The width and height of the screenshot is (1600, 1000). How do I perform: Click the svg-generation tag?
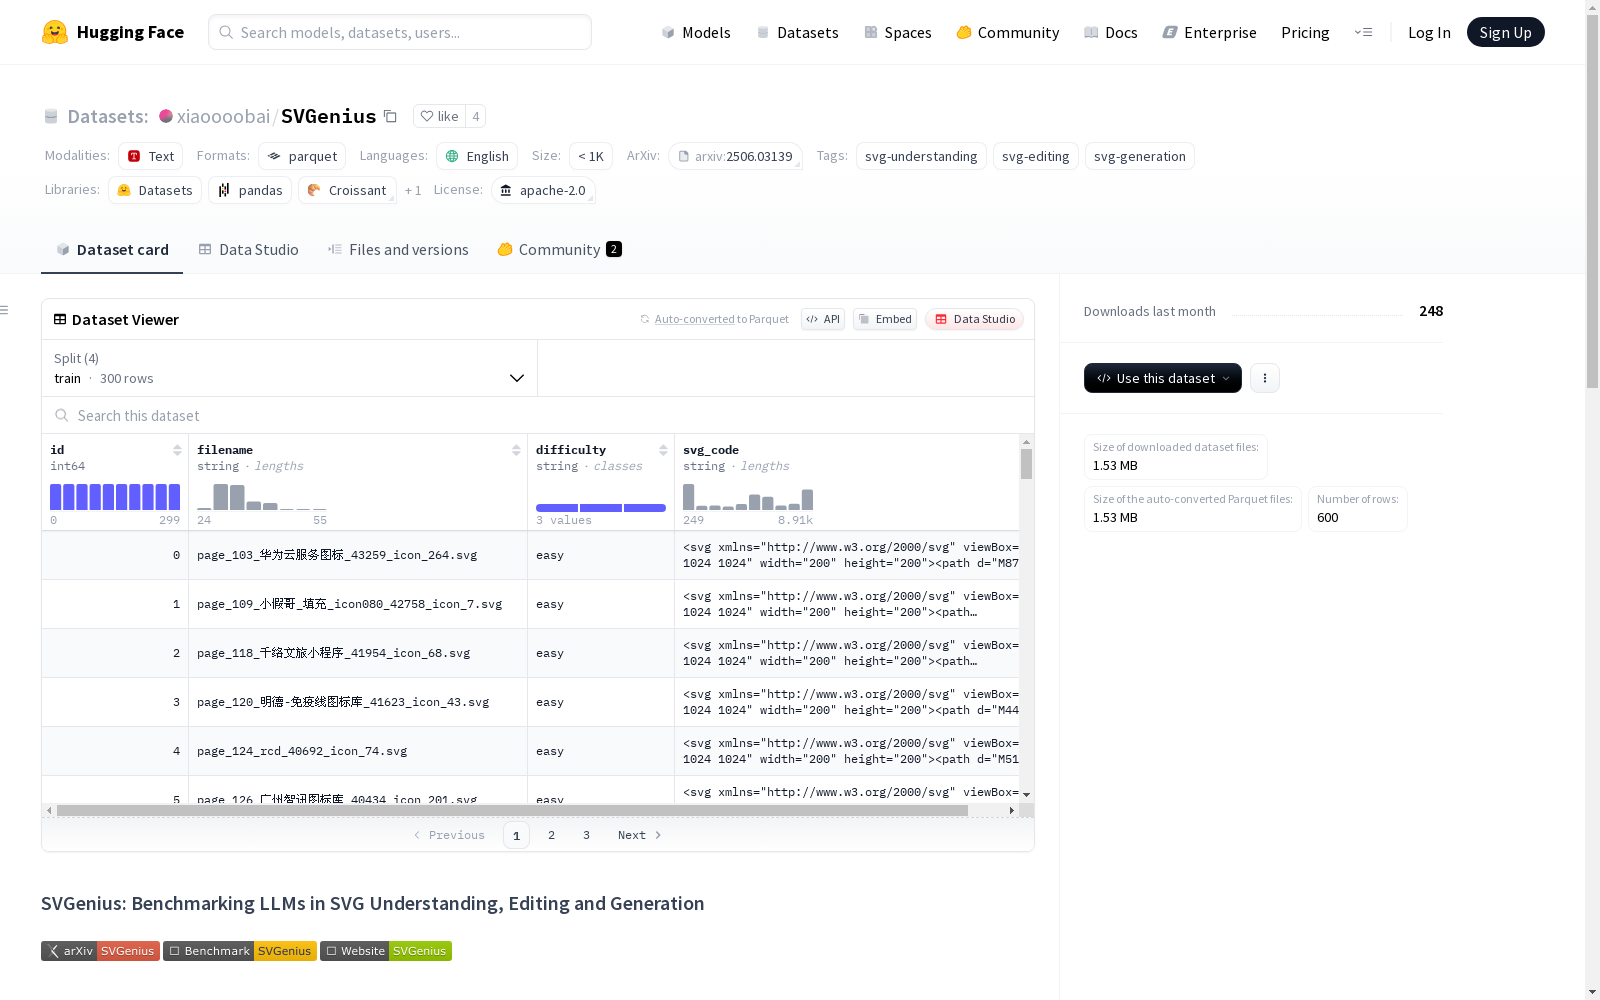(1140, 156)
